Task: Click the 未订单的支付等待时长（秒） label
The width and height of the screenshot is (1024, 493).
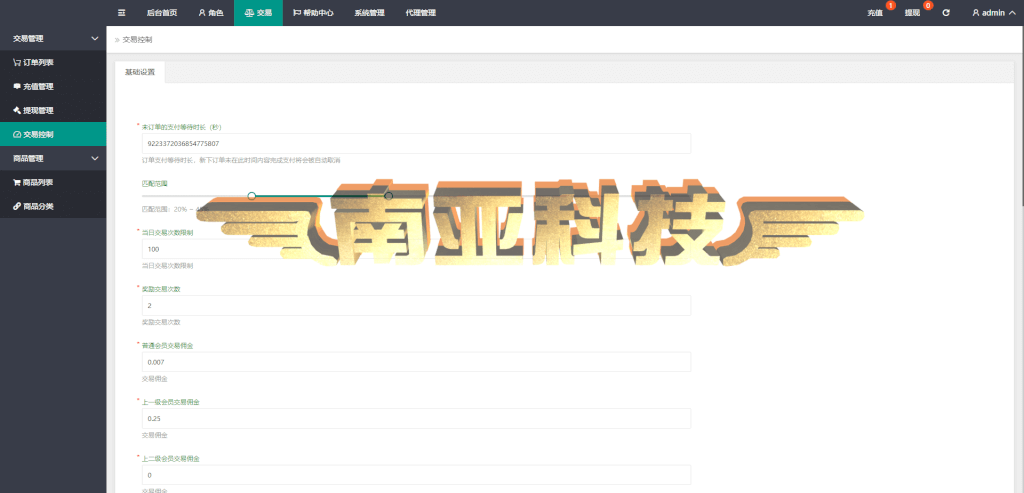Action: coord(182,127)
